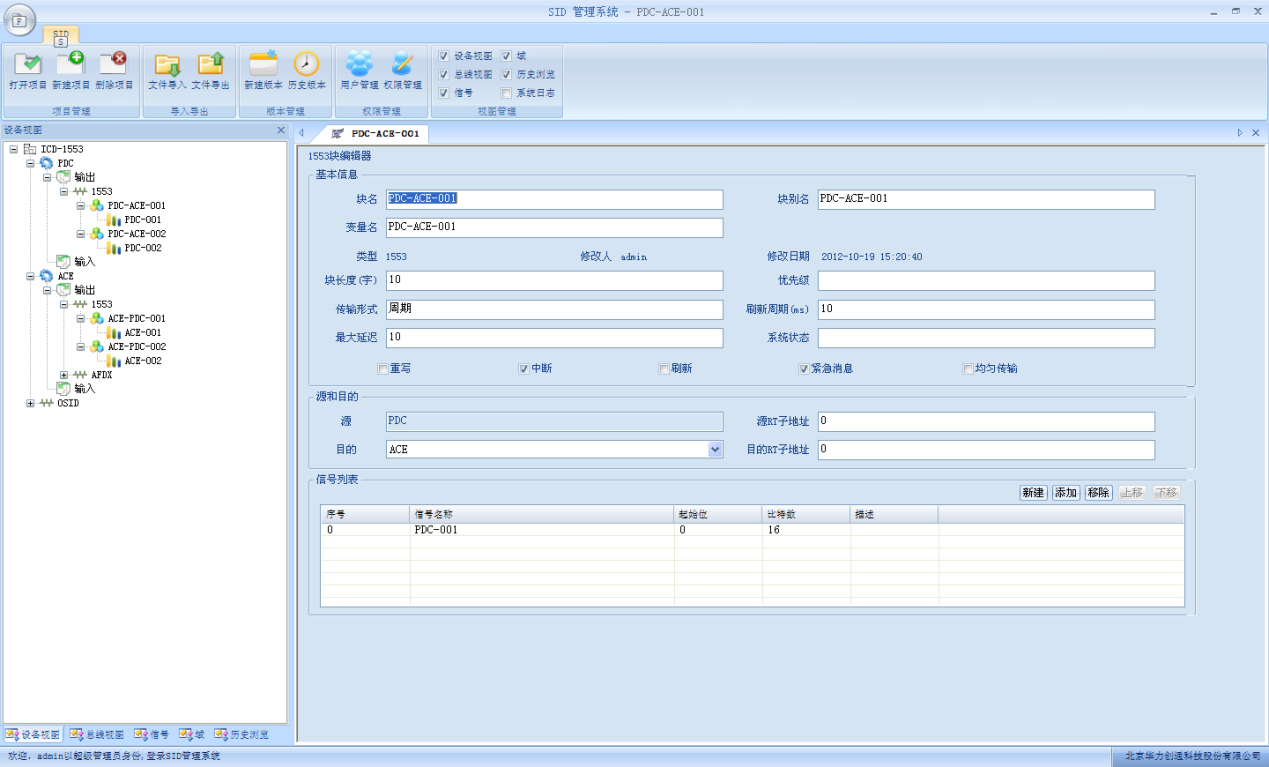Close the 设备视图 side panel

(x=281, y=131)
